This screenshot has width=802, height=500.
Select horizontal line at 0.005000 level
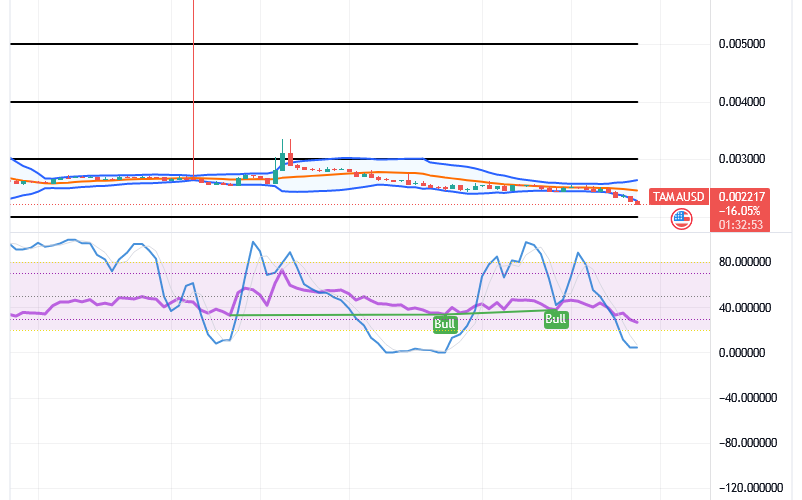(324, 44)
